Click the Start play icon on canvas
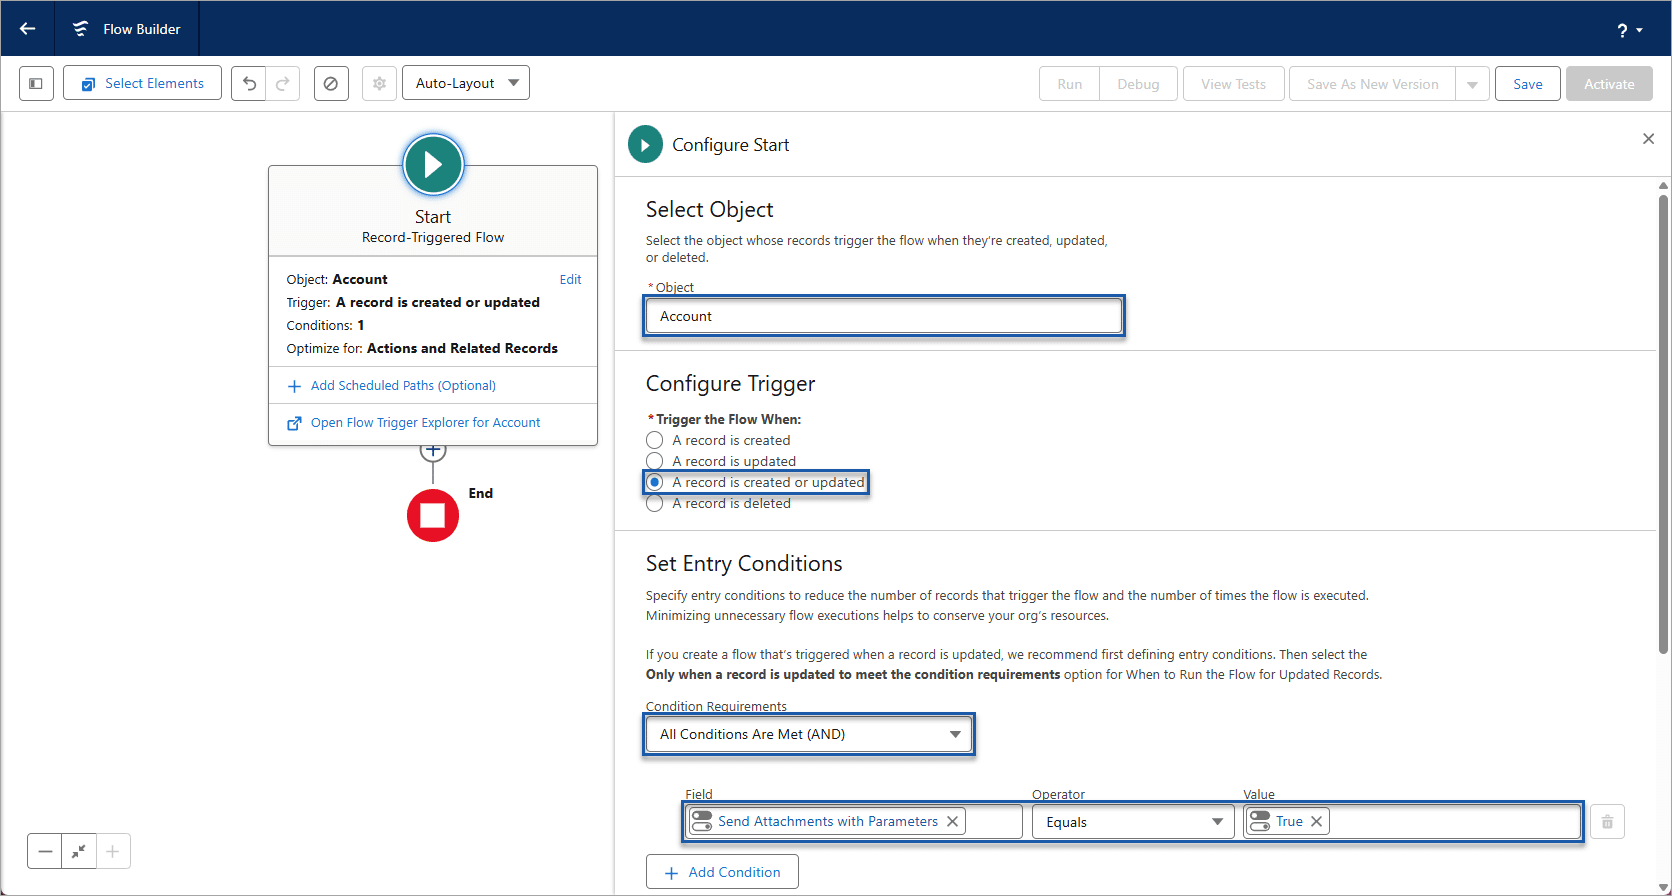1672x896 pixels. 433,164
